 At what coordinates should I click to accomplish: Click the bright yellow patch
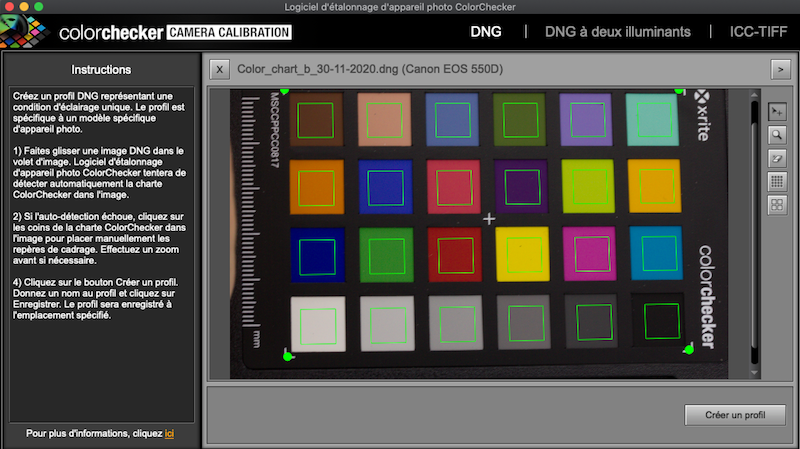[x=522, y=254]
